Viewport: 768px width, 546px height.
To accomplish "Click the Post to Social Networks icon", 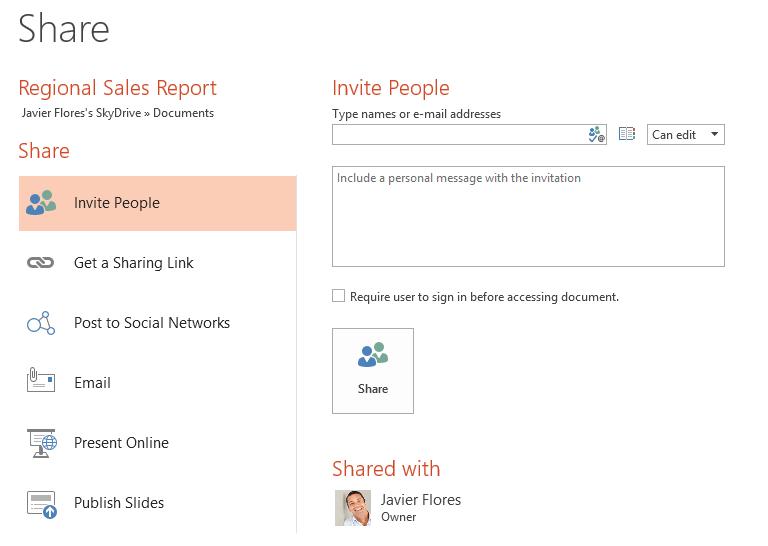I will point(40,323).
